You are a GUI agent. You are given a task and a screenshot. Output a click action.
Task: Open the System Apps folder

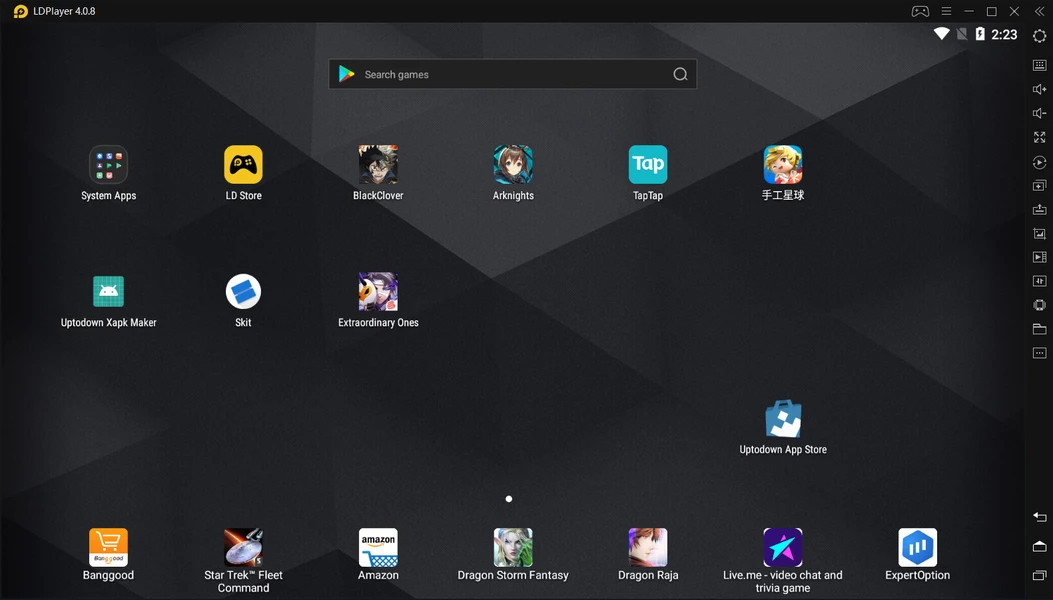pos(108,165)
